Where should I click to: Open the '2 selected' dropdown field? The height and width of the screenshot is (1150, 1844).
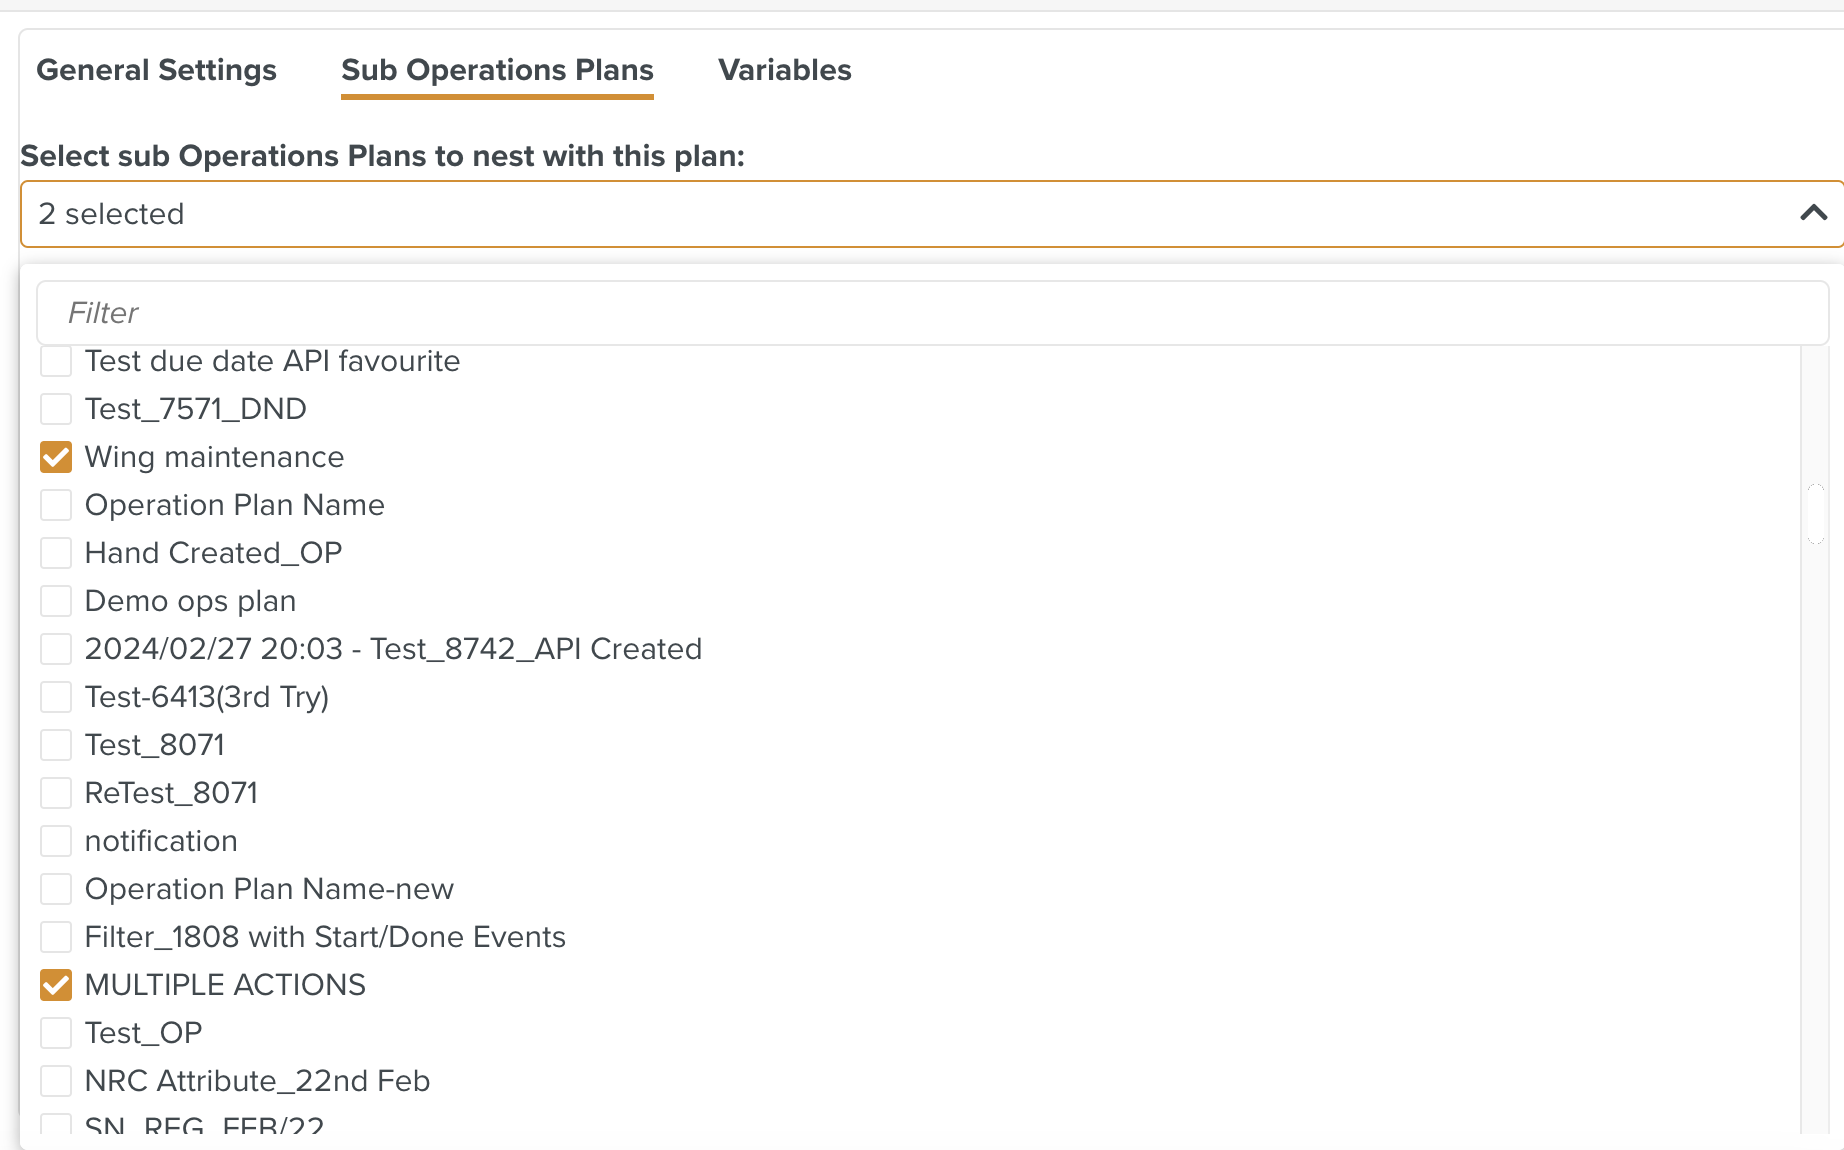coord(600,213)
